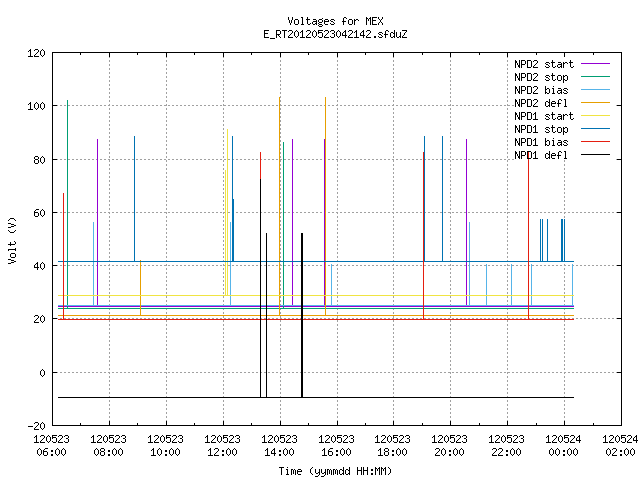This screenshot has height=480, width=640.
Task: Click the y-axis value "40"
Action: pyautogui.click(x=39, y=266)
